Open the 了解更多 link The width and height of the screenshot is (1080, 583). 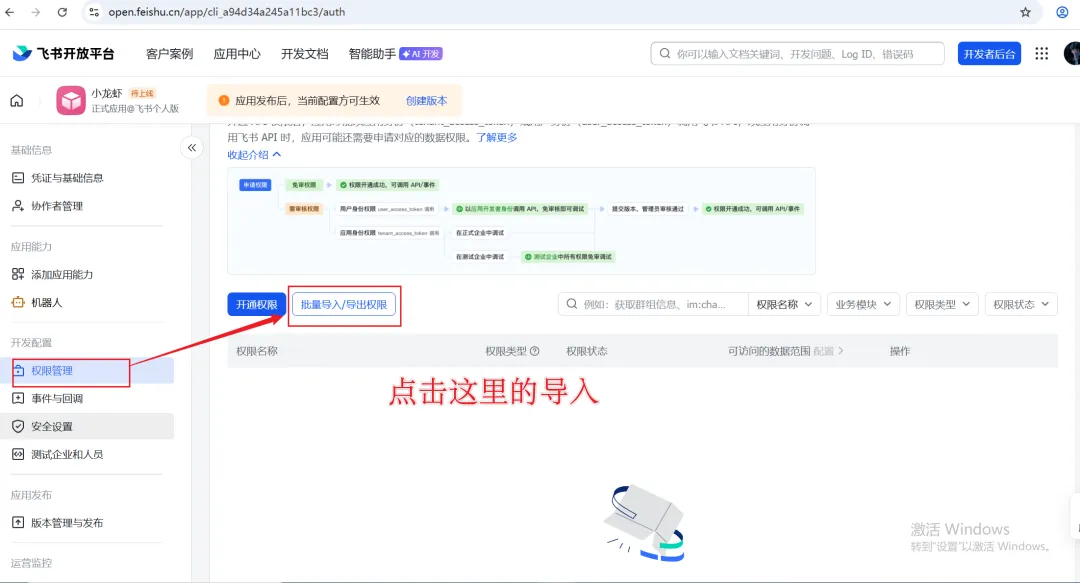tap(497, 137)
